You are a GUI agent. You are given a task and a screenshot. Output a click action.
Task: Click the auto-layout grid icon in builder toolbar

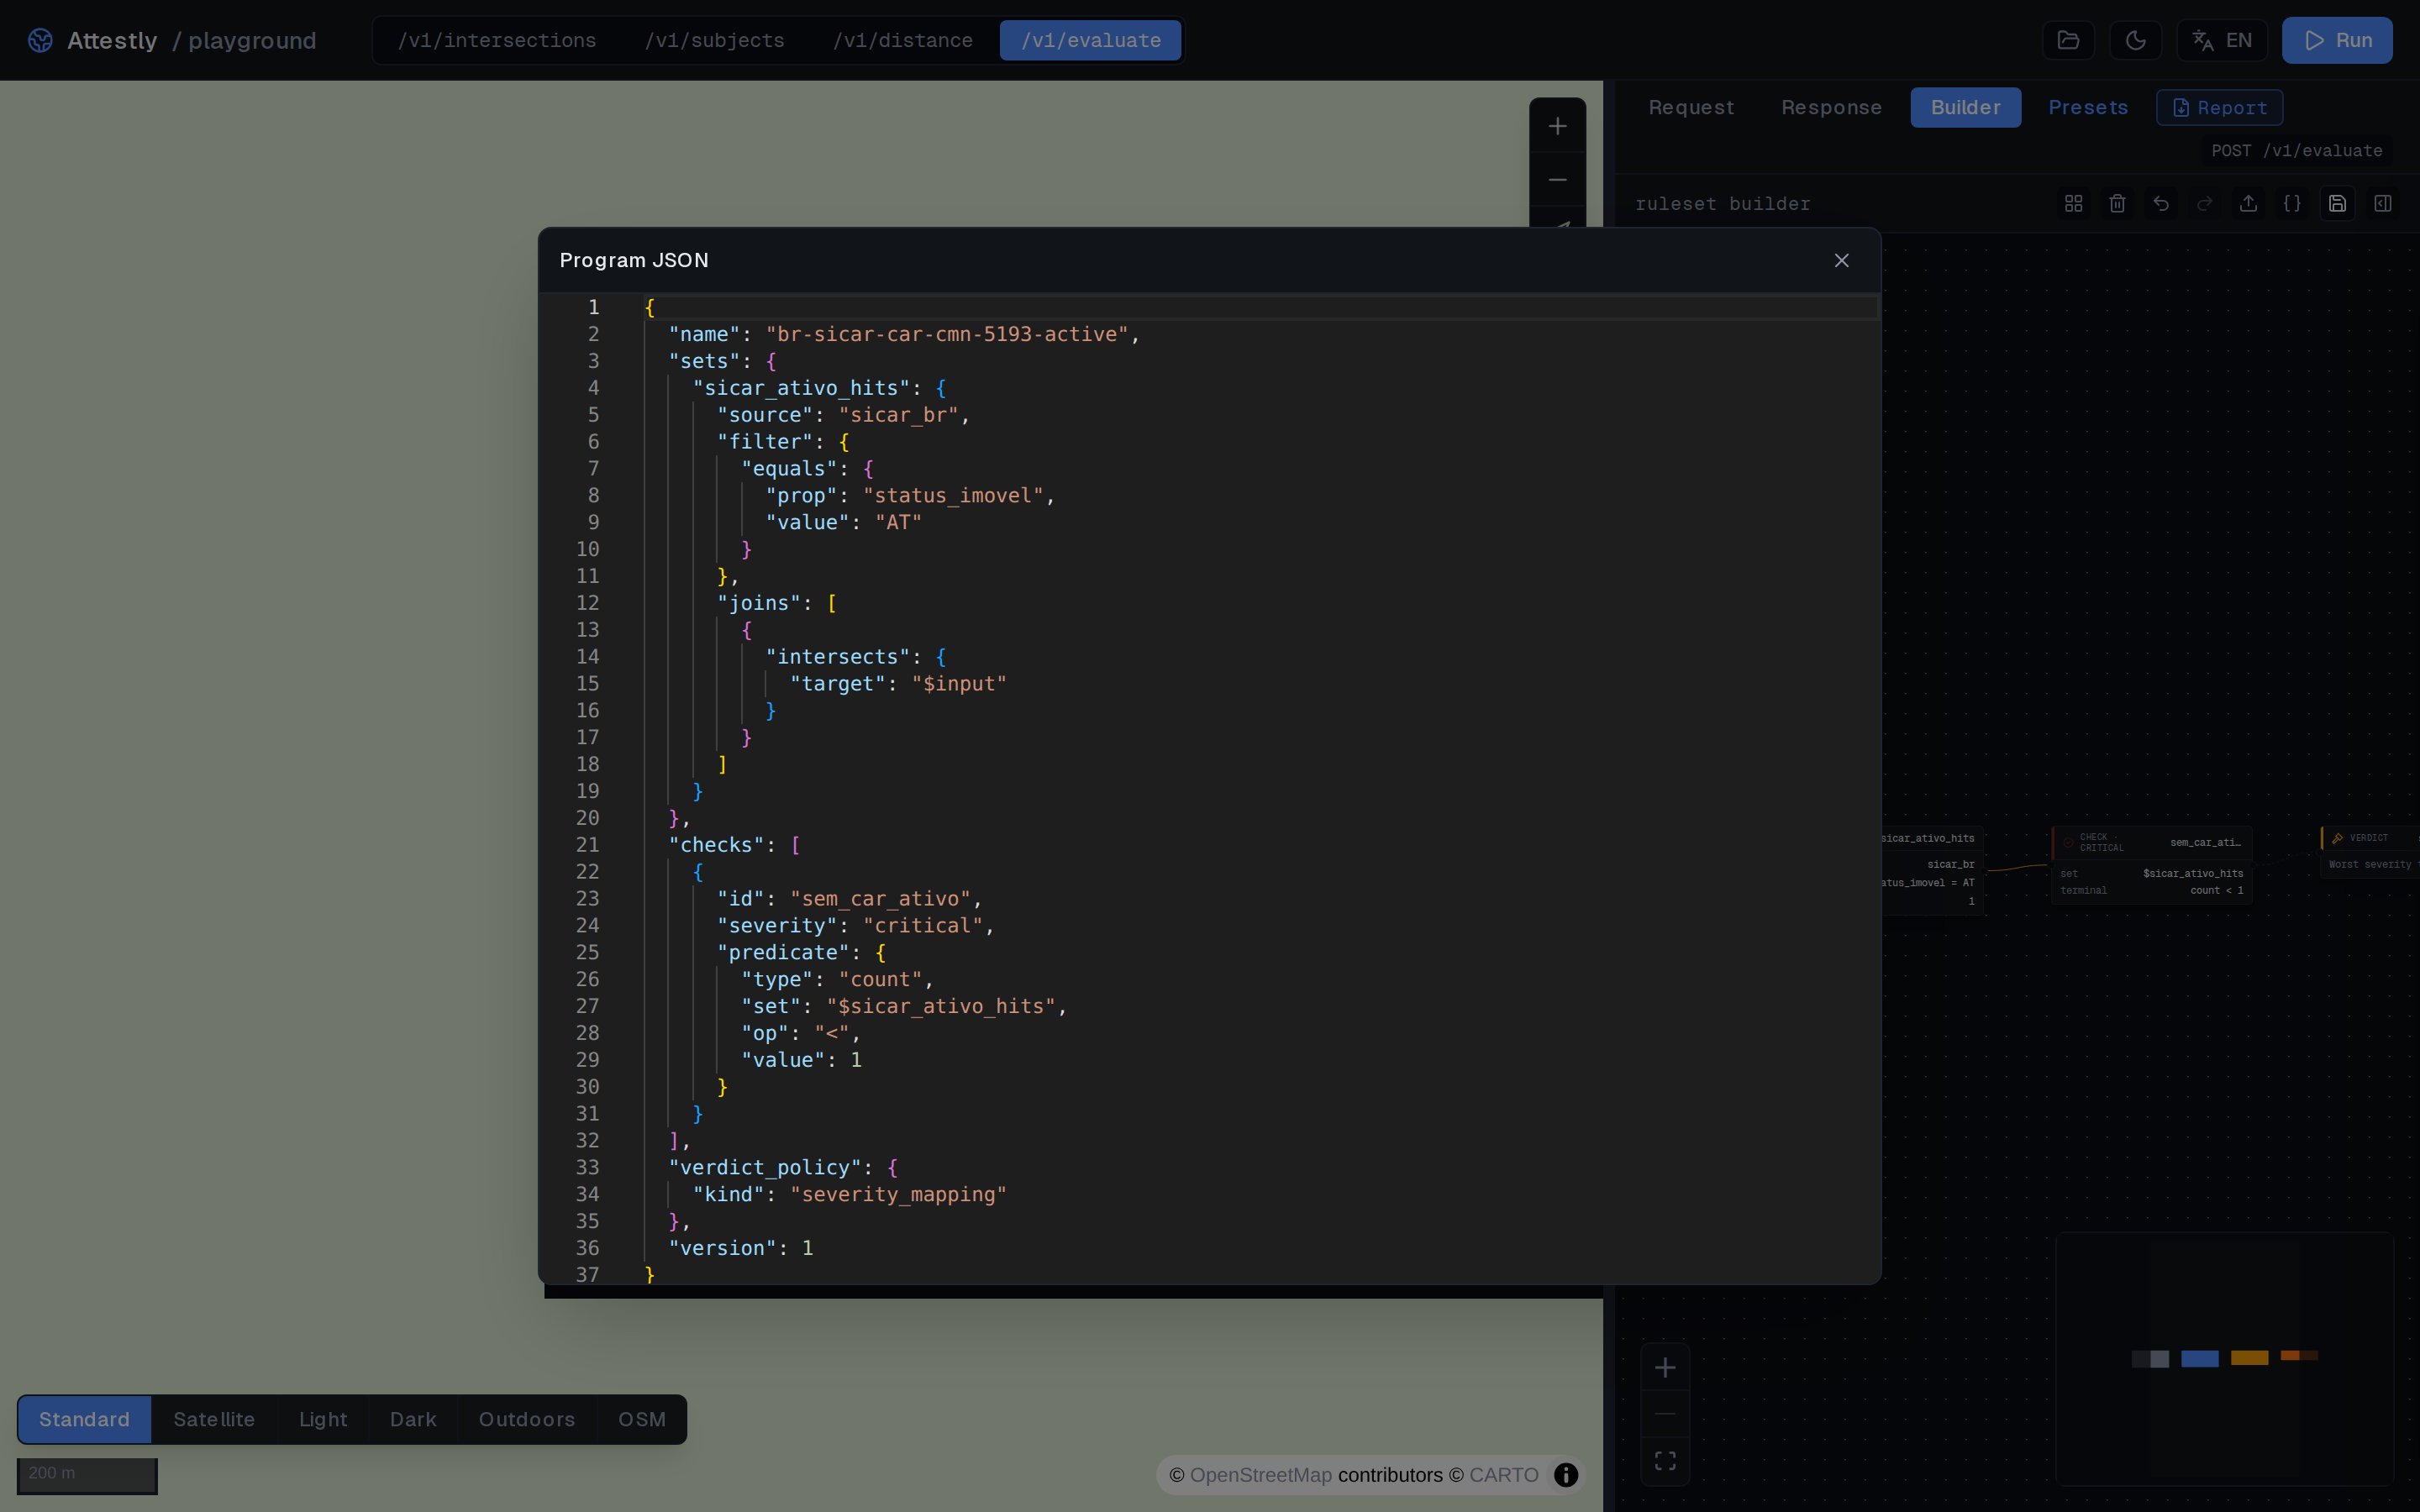tap(2073, 203)
